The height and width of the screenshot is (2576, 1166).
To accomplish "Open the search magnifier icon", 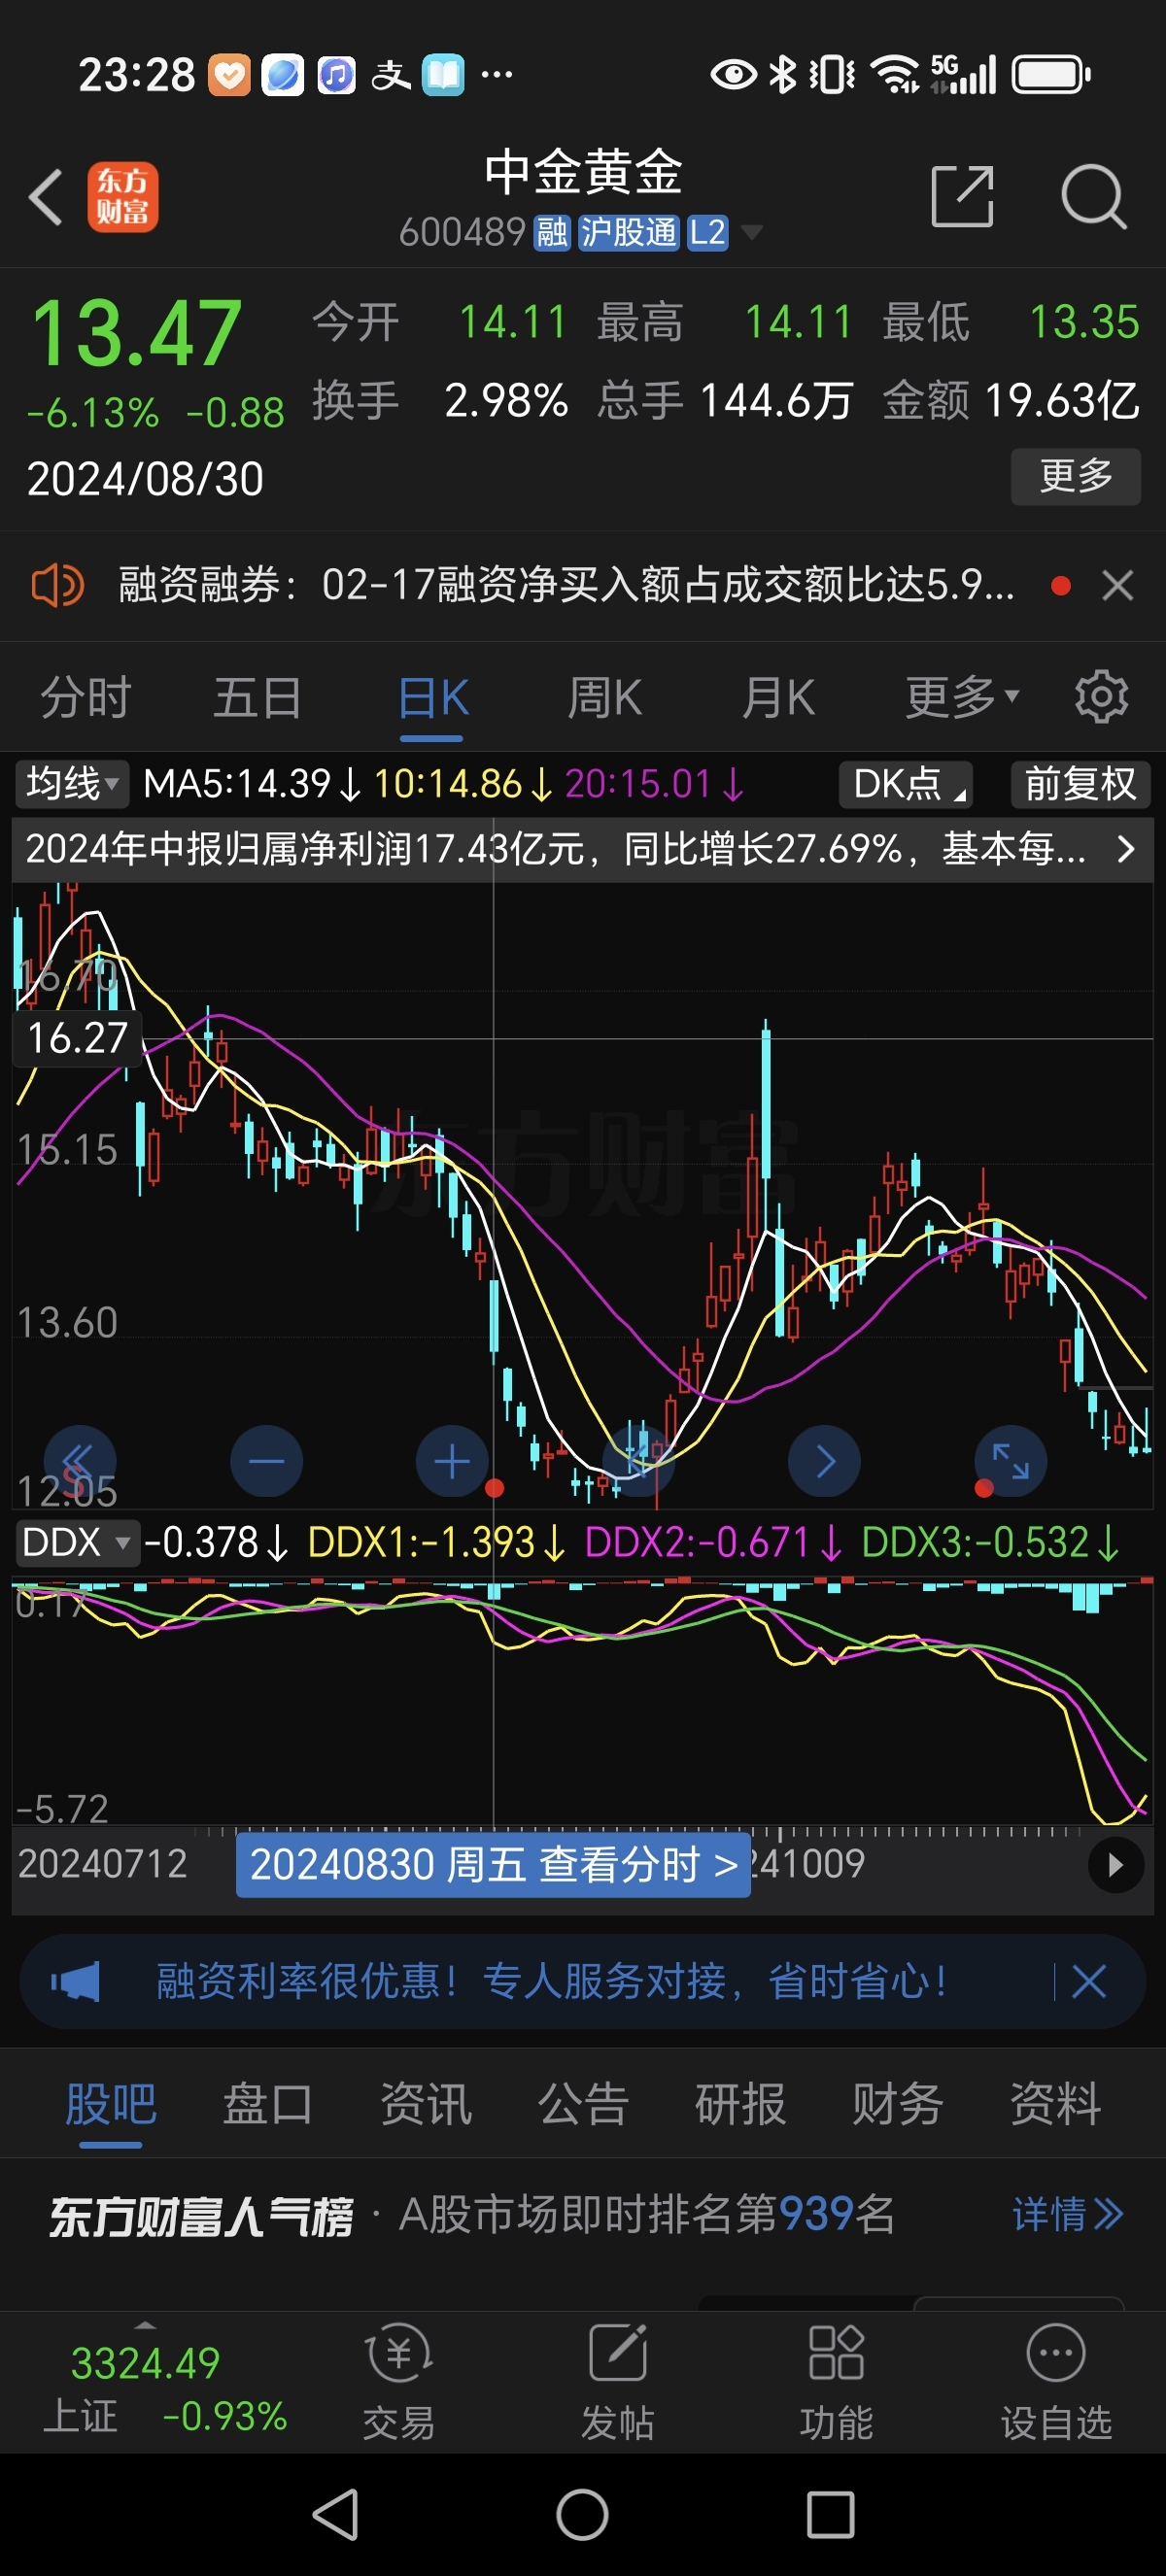I will coord(1094,197).
